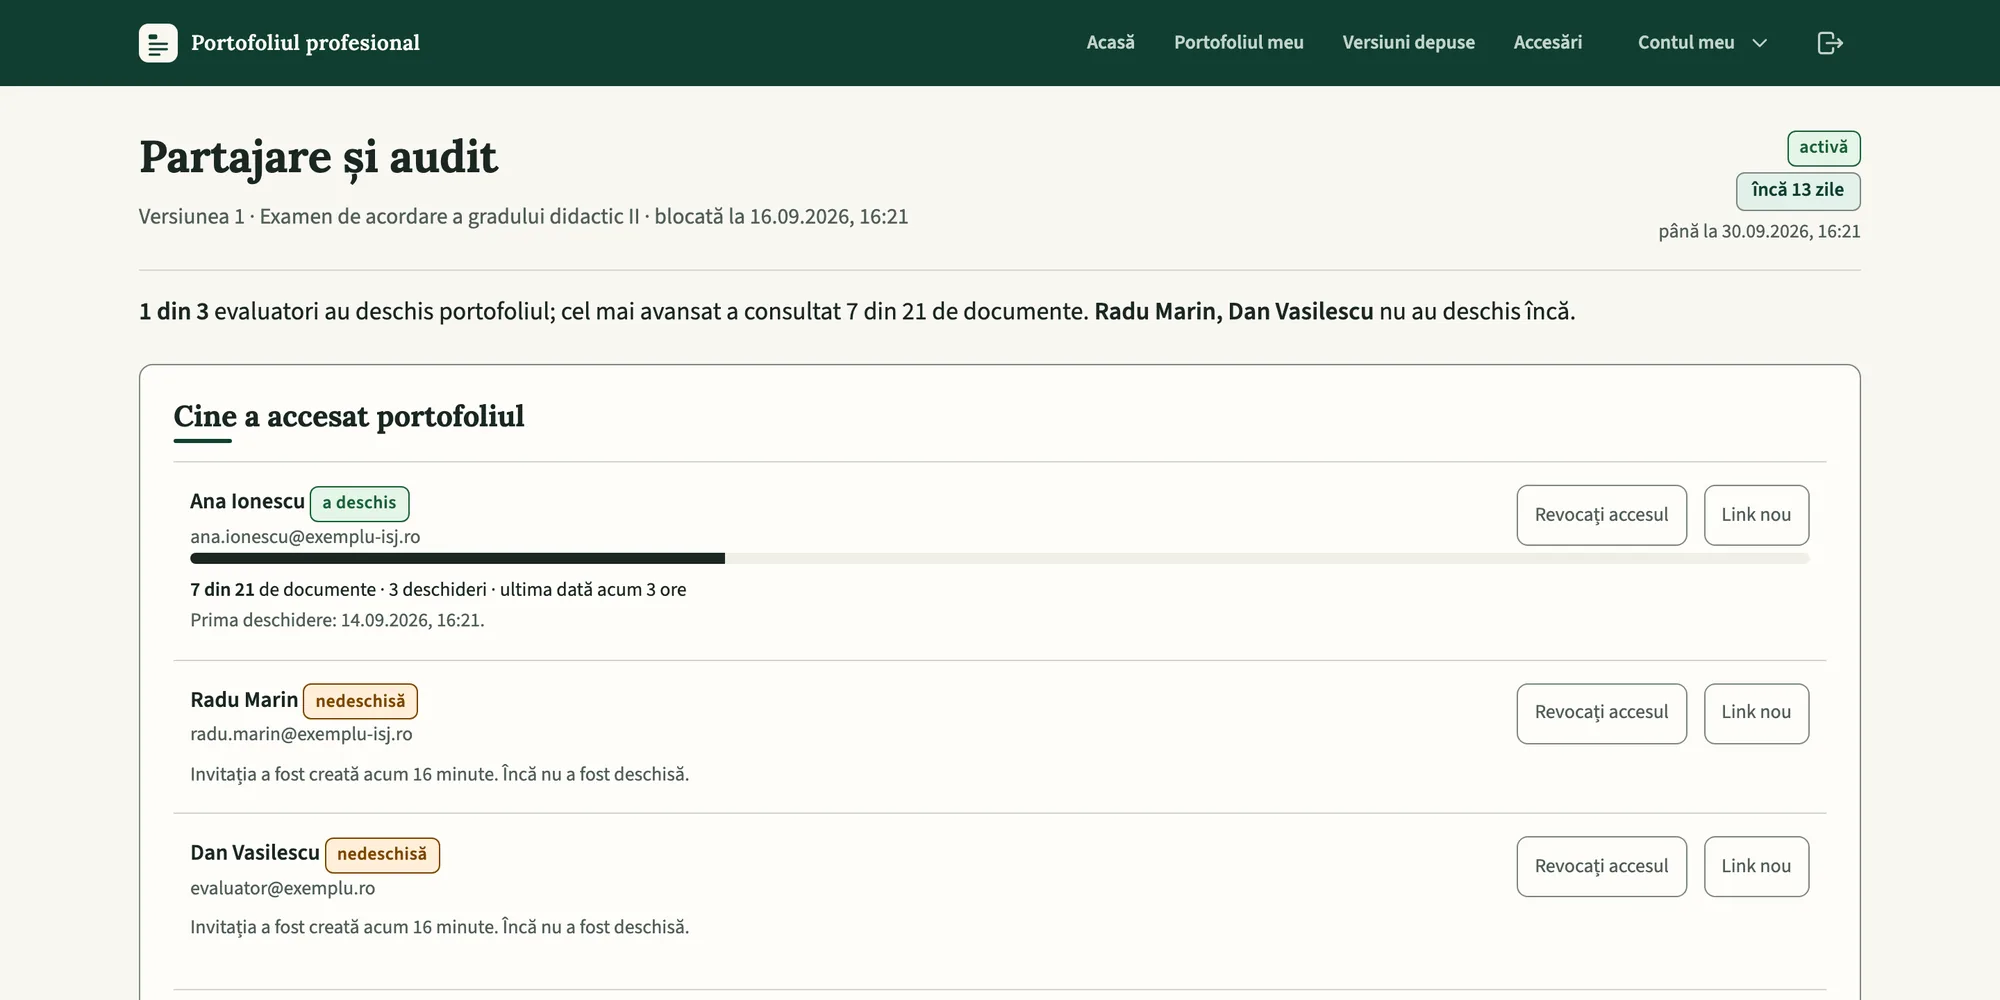Click the invitation note under evaluator@exemplu.ro
This screenshot has width=2000, height=1000.
(x=439, y=927)
